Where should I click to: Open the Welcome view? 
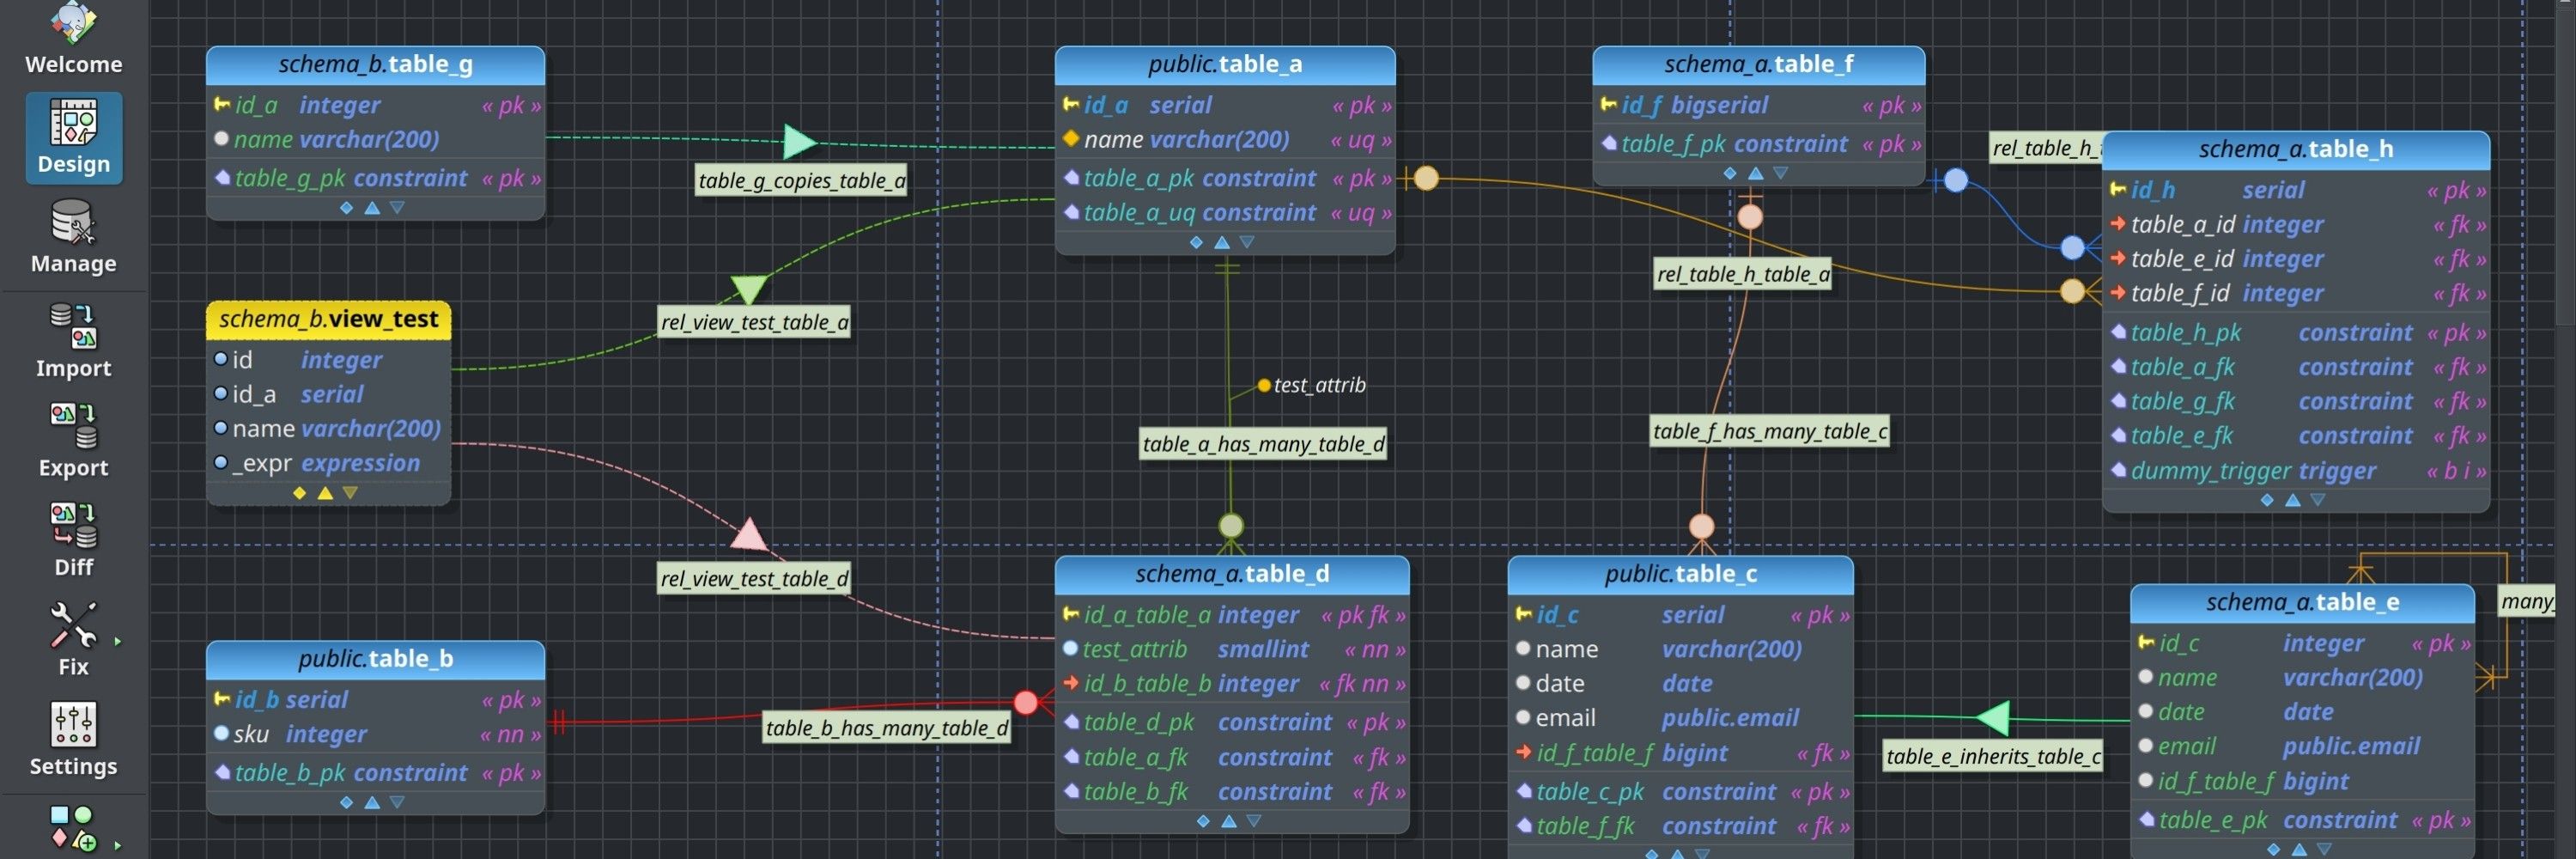(73, 38)
